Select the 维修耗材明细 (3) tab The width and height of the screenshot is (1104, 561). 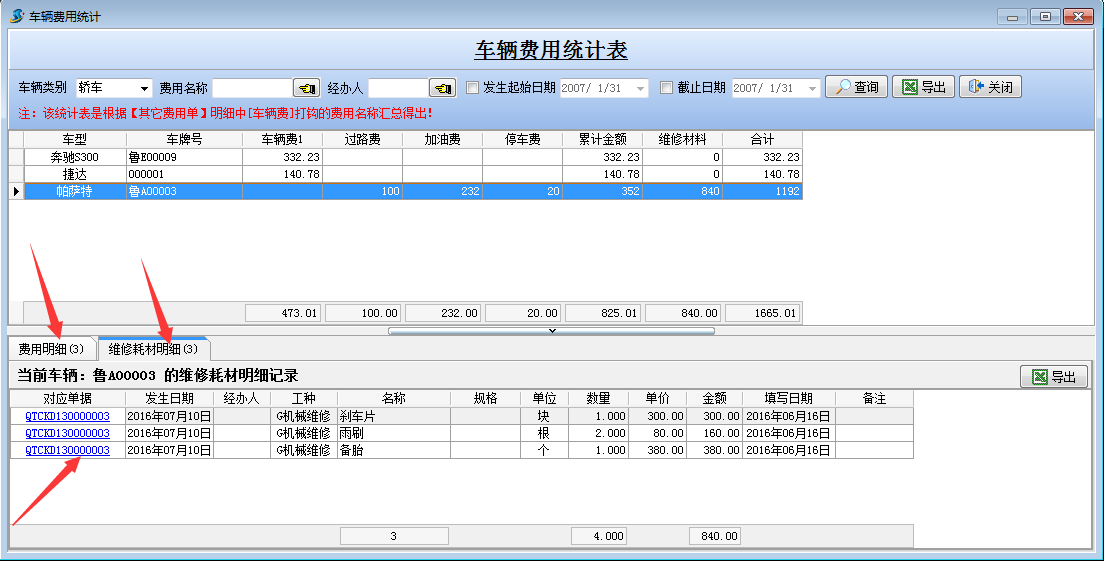(x=153, y=349)
